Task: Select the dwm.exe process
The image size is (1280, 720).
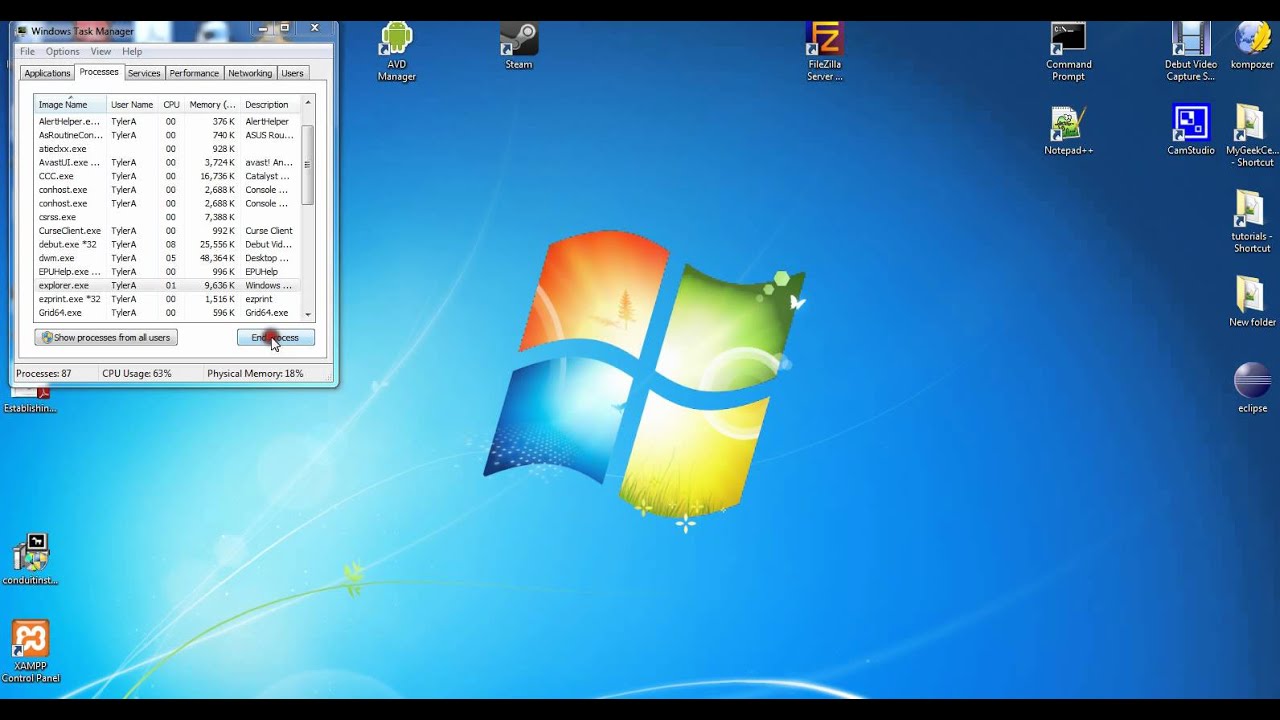Action: [167, 258]
